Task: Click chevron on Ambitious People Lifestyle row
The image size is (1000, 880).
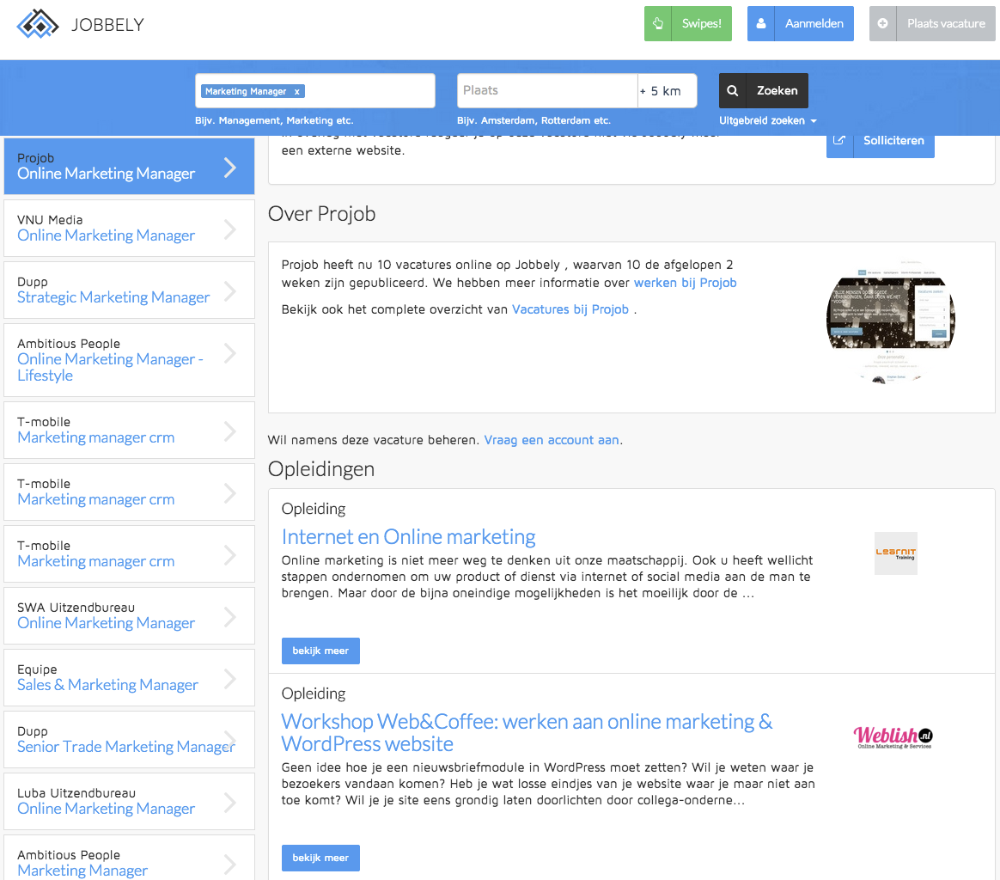Action: tap(230, 353)
